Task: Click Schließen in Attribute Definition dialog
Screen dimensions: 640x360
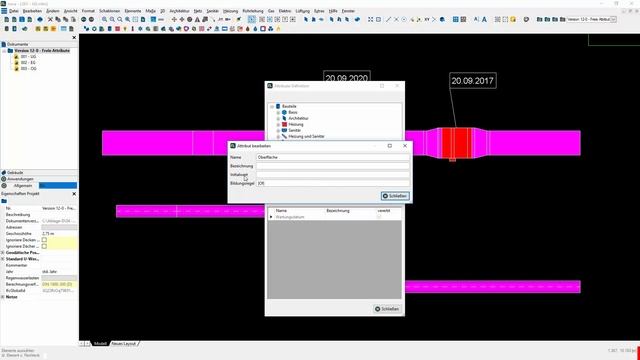Action: click(387, 309)
